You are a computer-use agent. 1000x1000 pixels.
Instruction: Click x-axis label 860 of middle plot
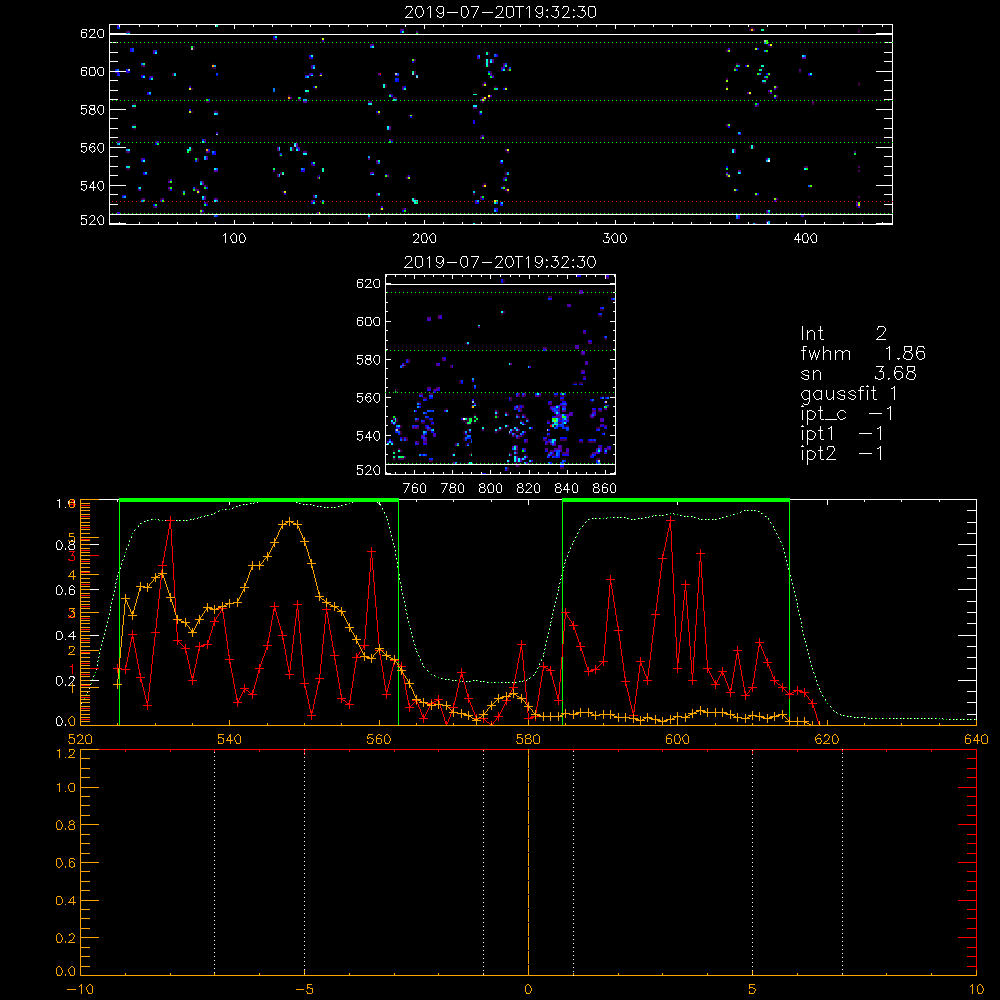(x=605, y=489)
